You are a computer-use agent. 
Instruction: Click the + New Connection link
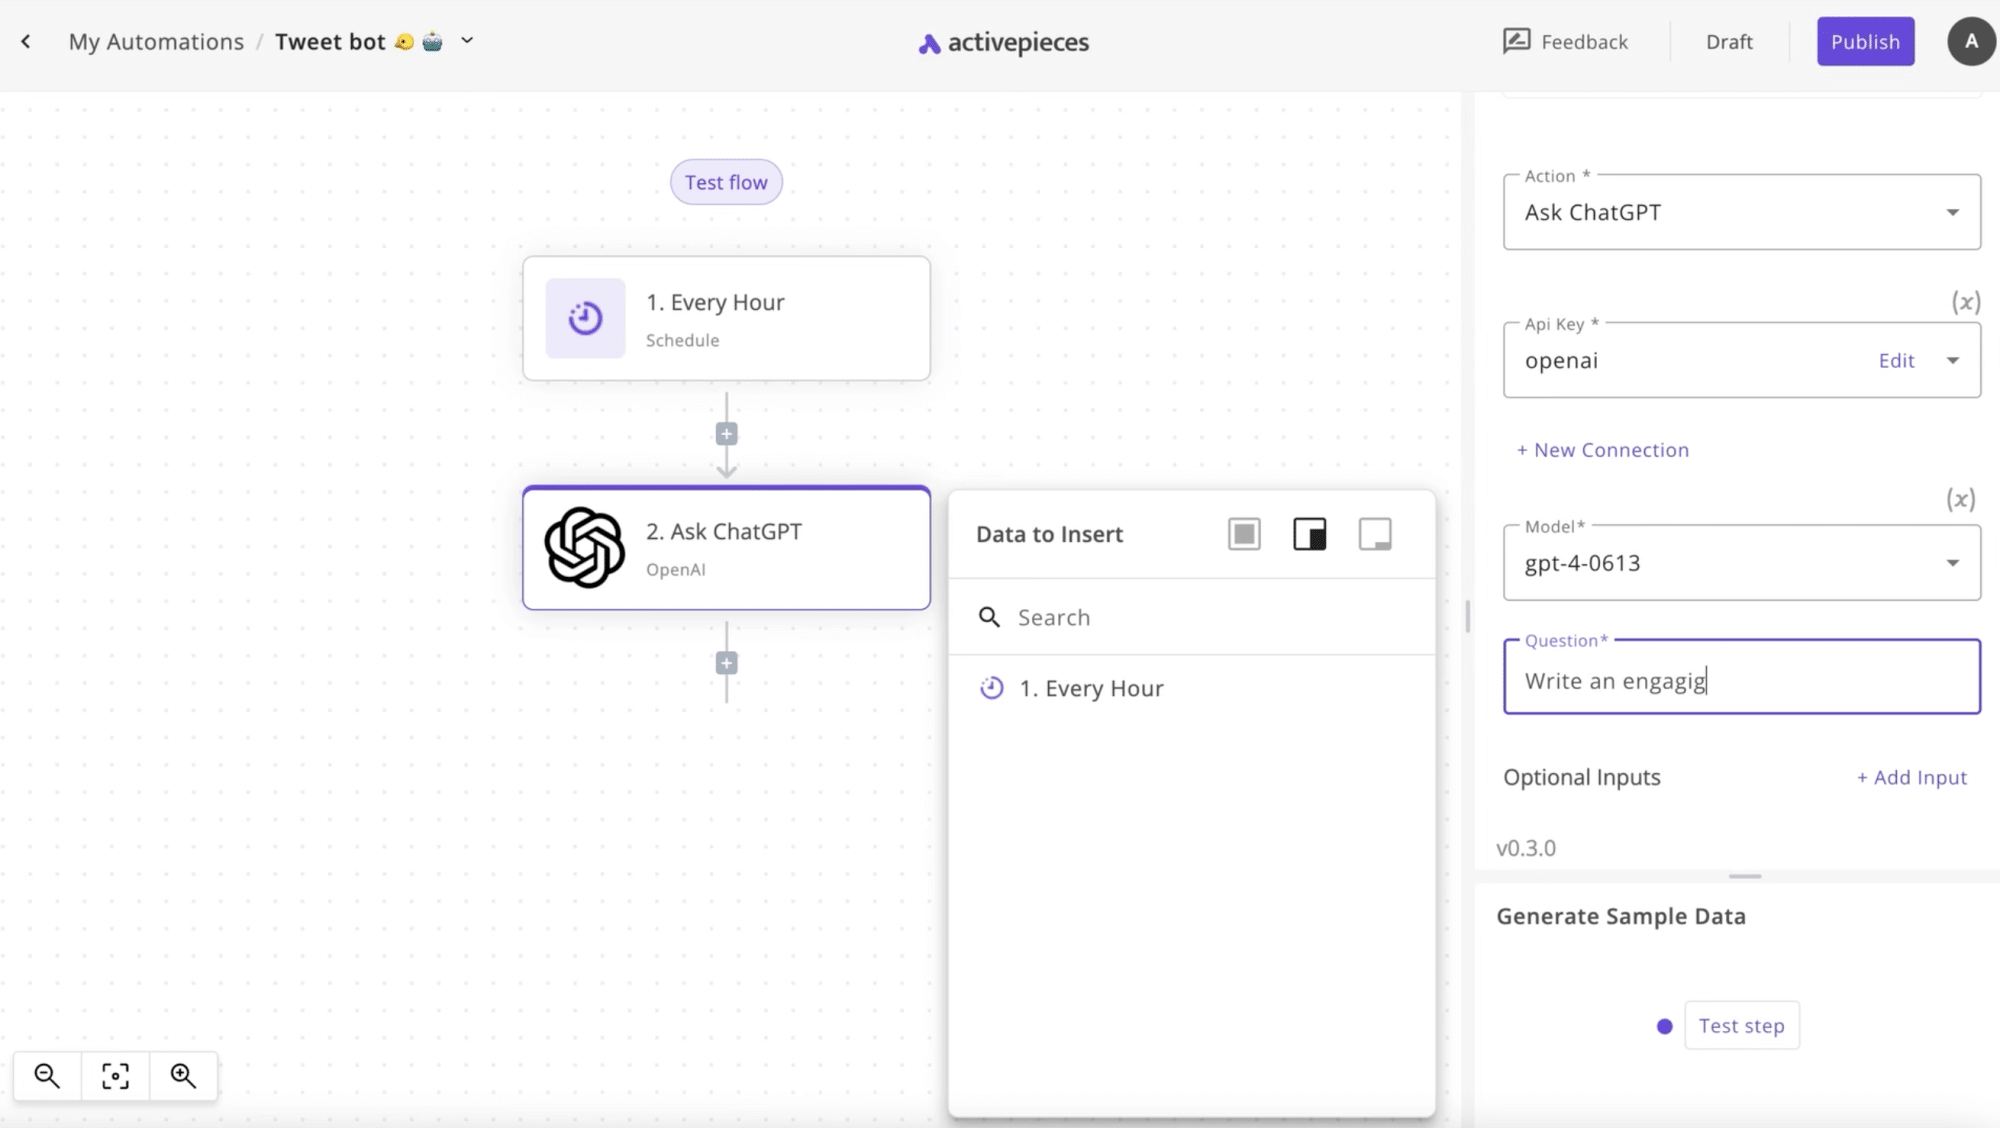pyautogui.click(x=1601, y=449)
